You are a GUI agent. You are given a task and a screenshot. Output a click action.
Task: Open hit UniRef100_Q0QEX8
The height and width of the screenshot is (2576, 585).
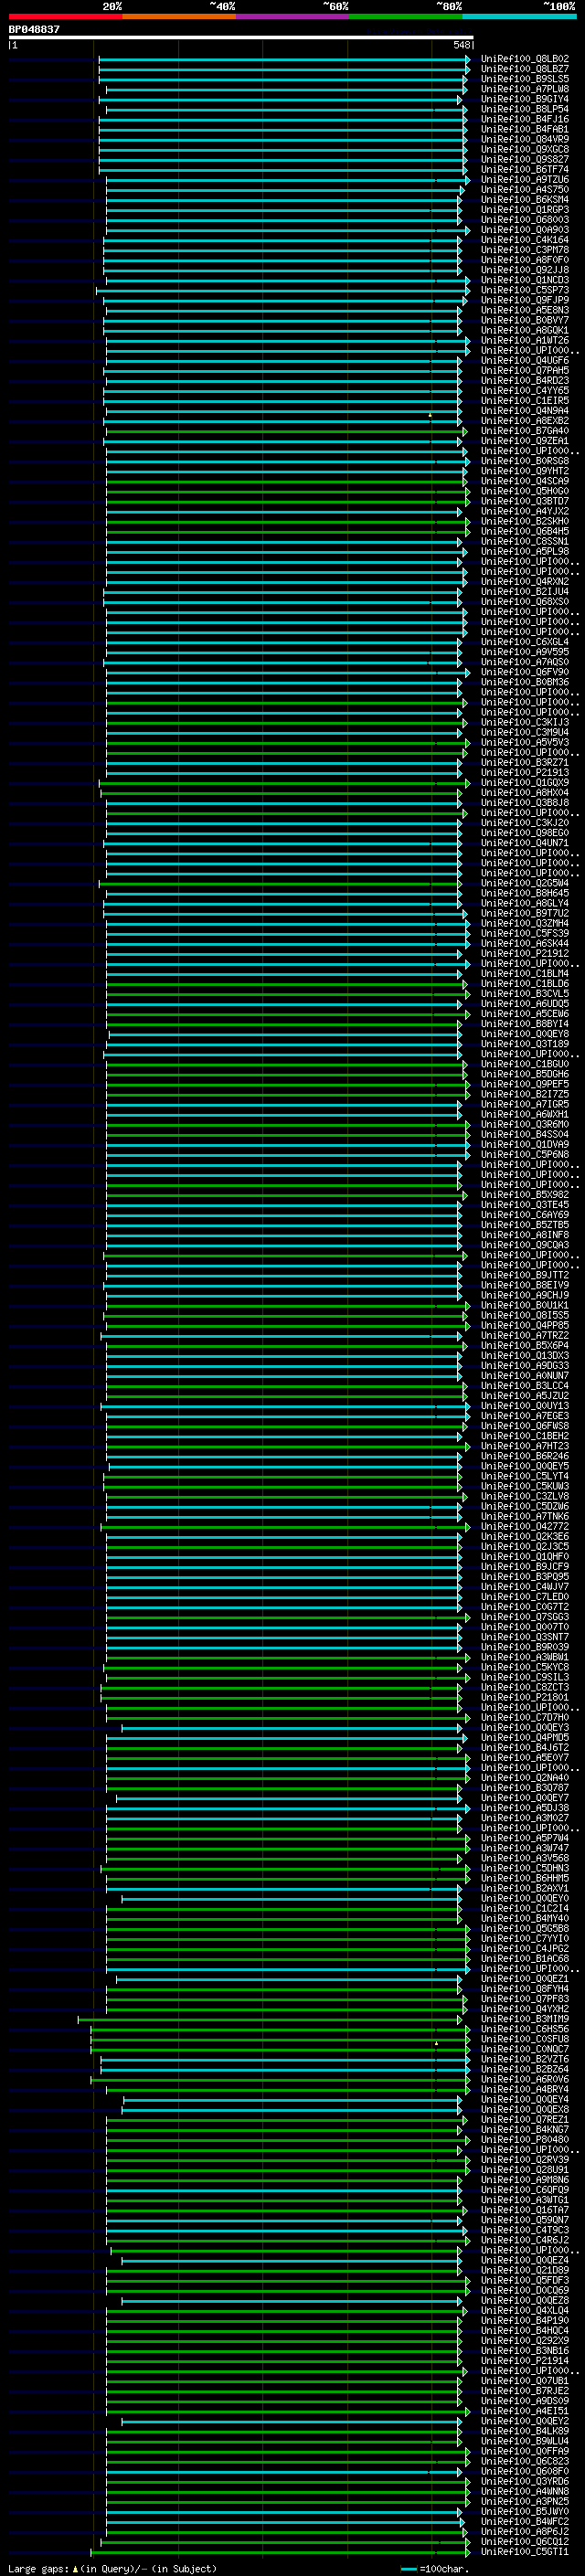coord(525,2110)
